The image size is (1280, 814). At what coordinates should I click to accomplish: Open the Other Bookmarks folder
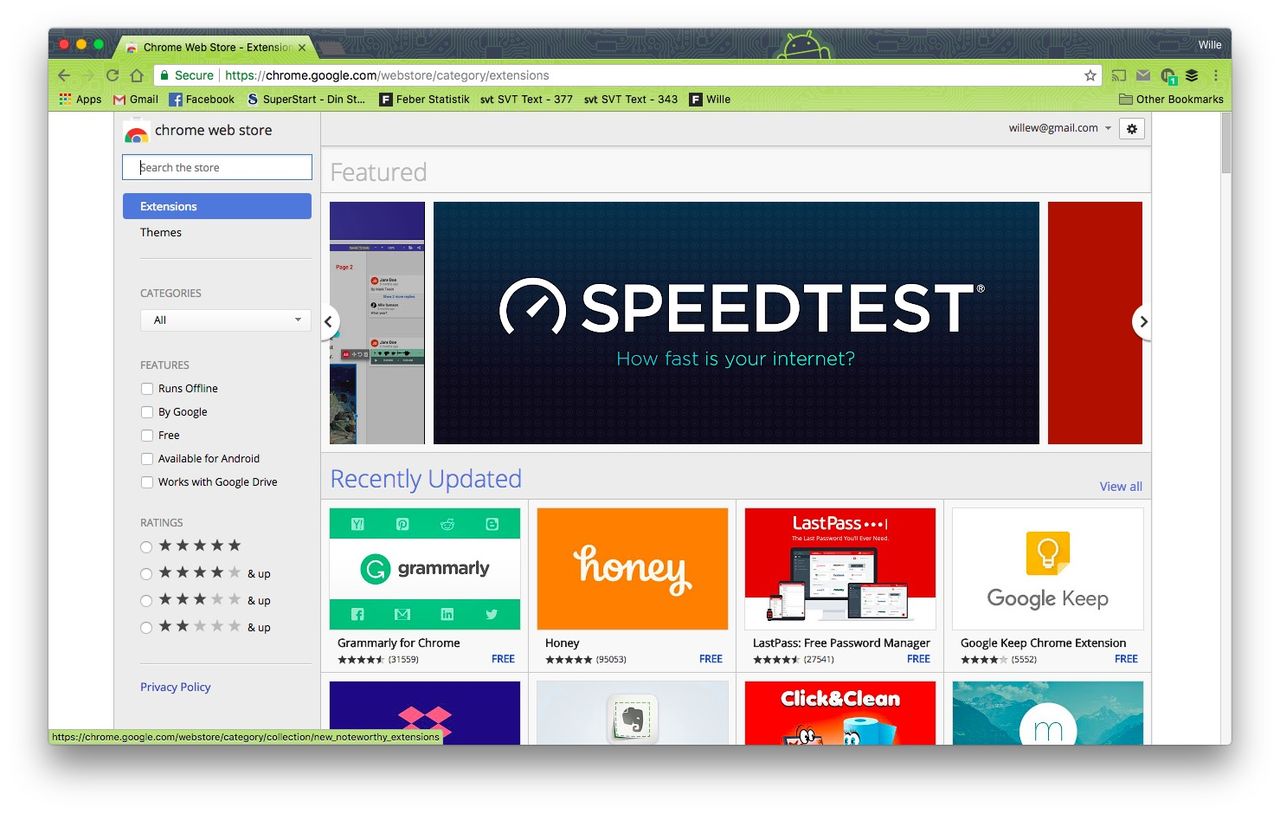pos(1170,99)
